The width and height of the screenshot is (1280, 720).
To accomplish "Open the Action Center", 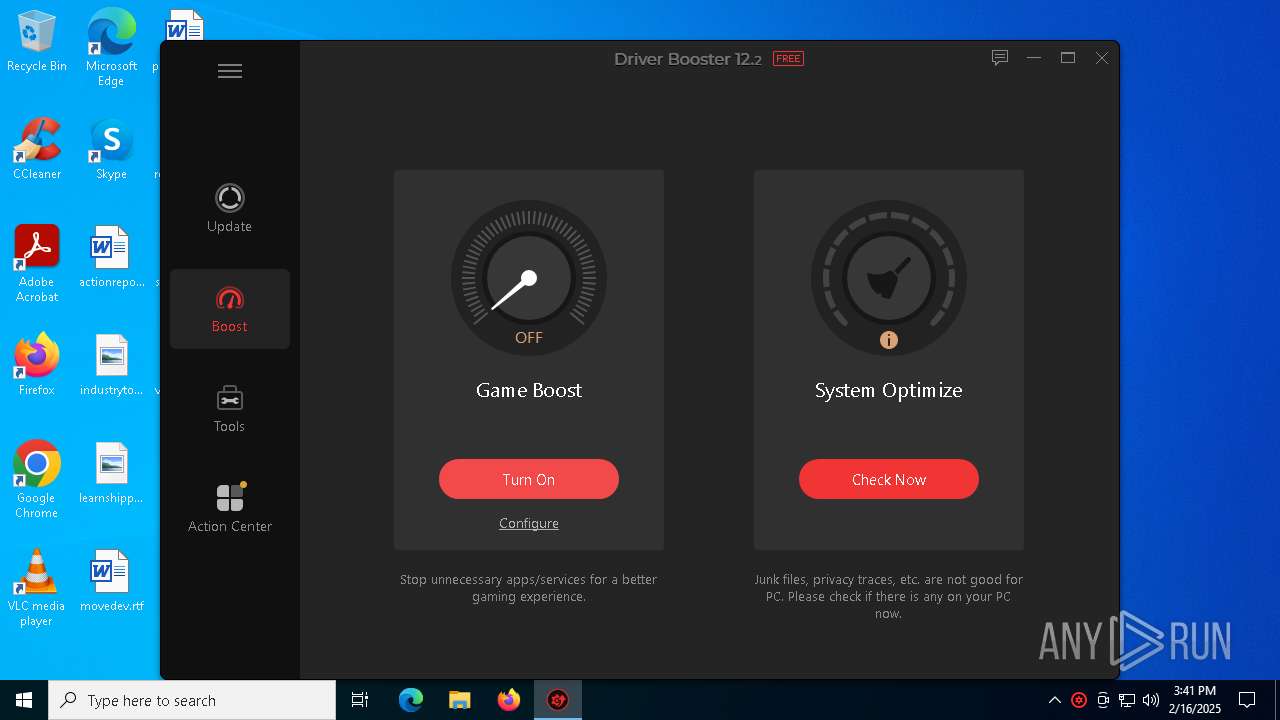I will coord(229,509).
